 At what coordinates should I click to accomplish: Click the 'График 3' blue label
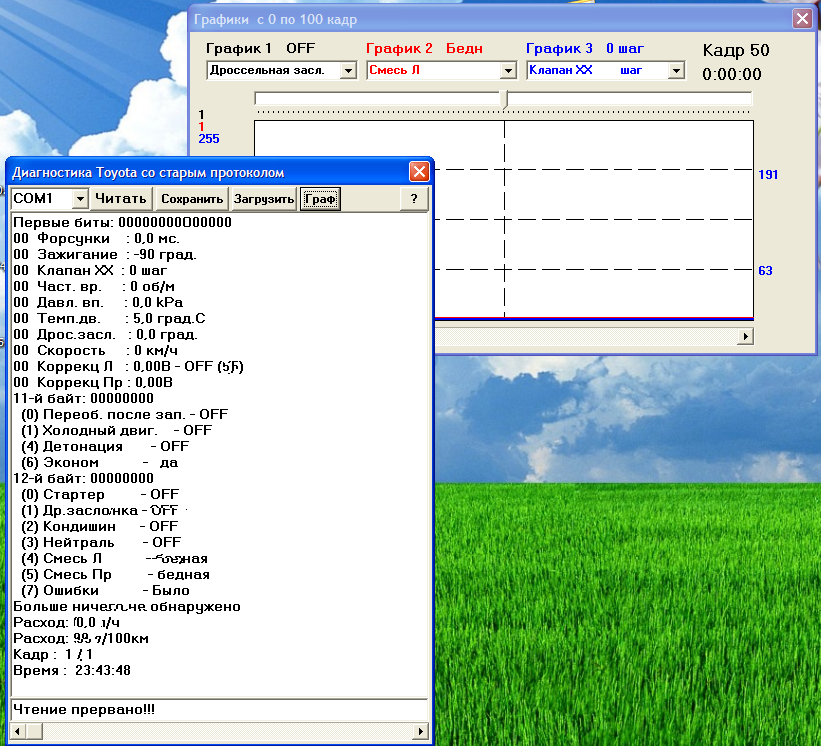click(559, 49)
